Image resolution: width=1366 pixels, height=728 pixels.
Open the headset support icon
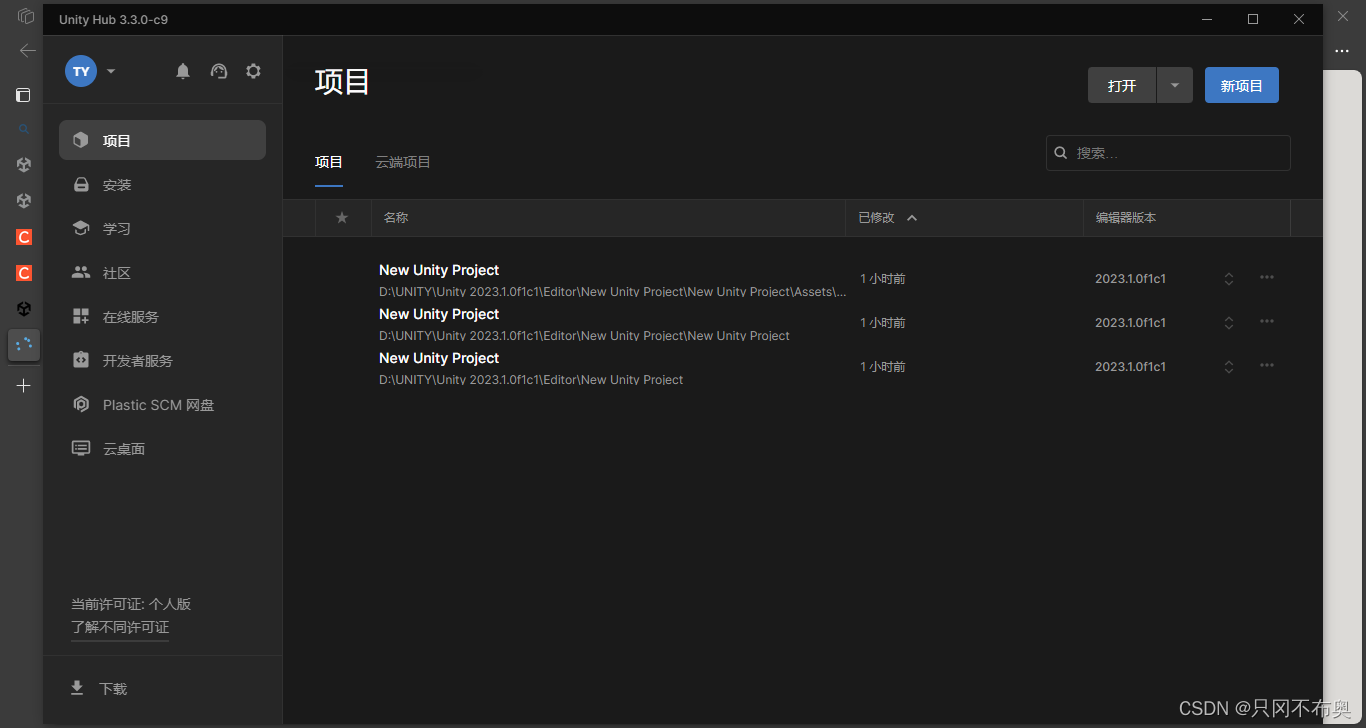[x=219, y=71]
